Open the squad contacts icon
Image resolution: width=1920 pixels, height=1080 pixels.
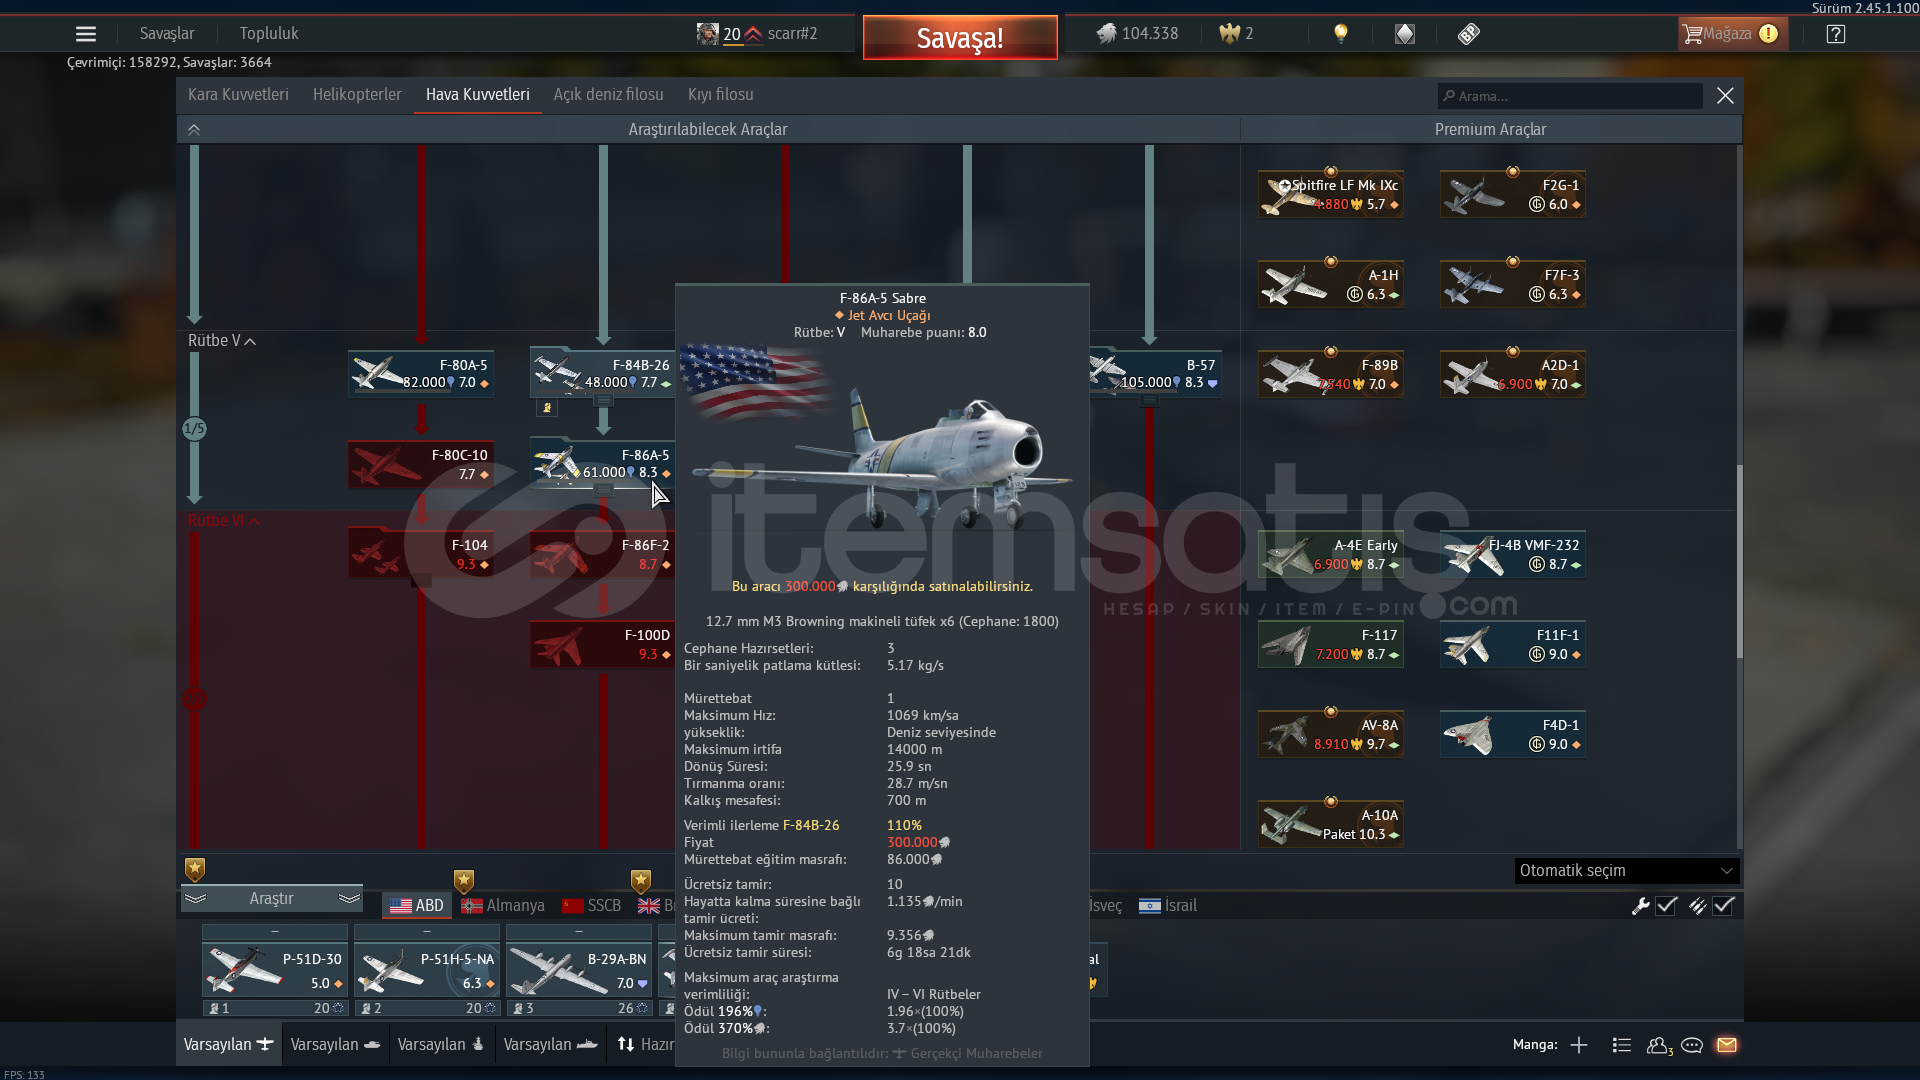pyautogui.click(x=1659, y=1045)
